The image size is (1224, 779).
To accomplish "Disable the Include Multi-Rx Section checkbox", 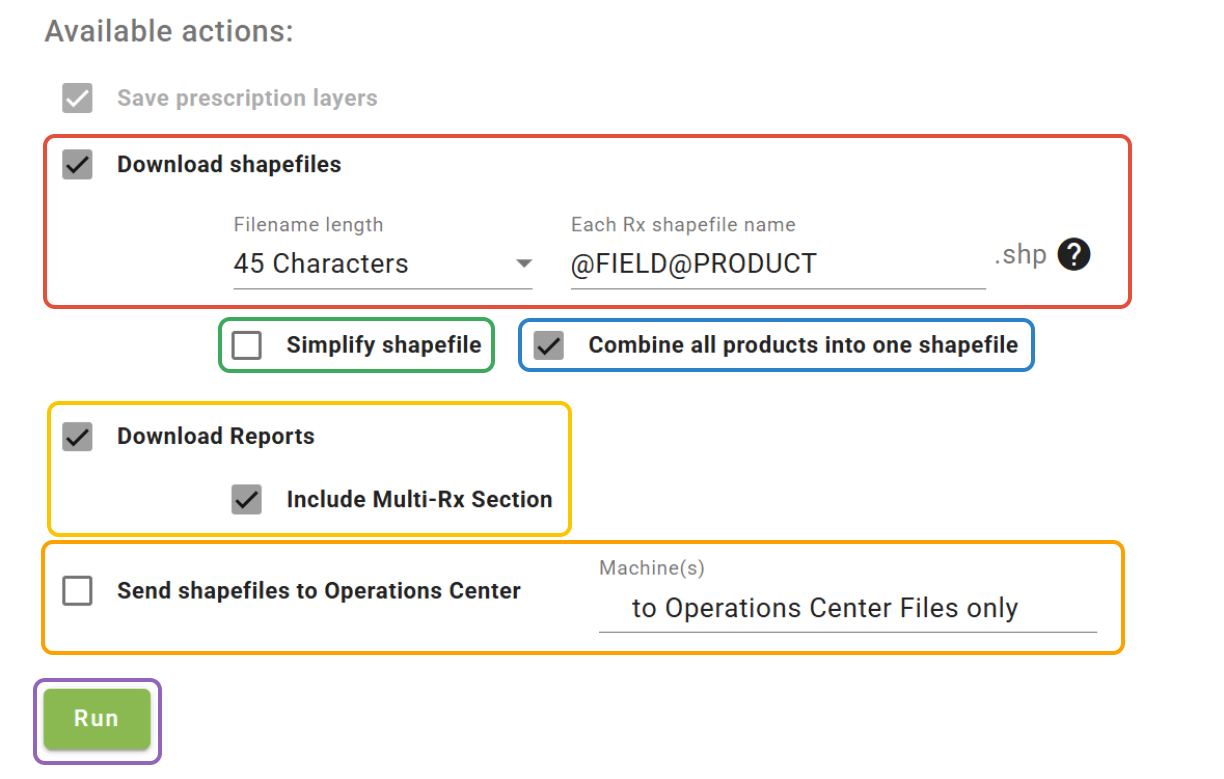I will [x=247, y=500].
